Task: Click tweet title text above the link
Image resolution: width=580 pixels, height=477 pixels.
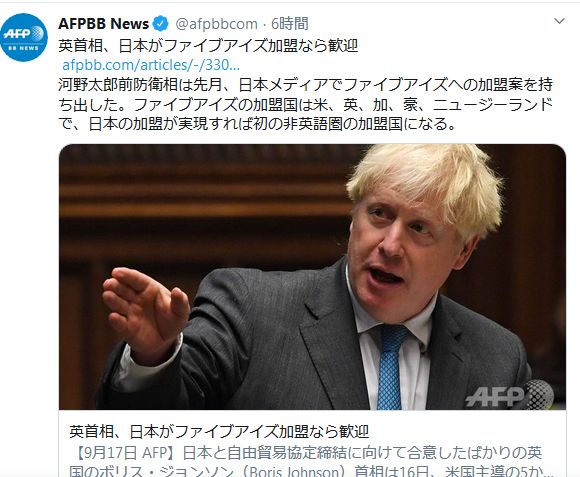Action: 208,46
